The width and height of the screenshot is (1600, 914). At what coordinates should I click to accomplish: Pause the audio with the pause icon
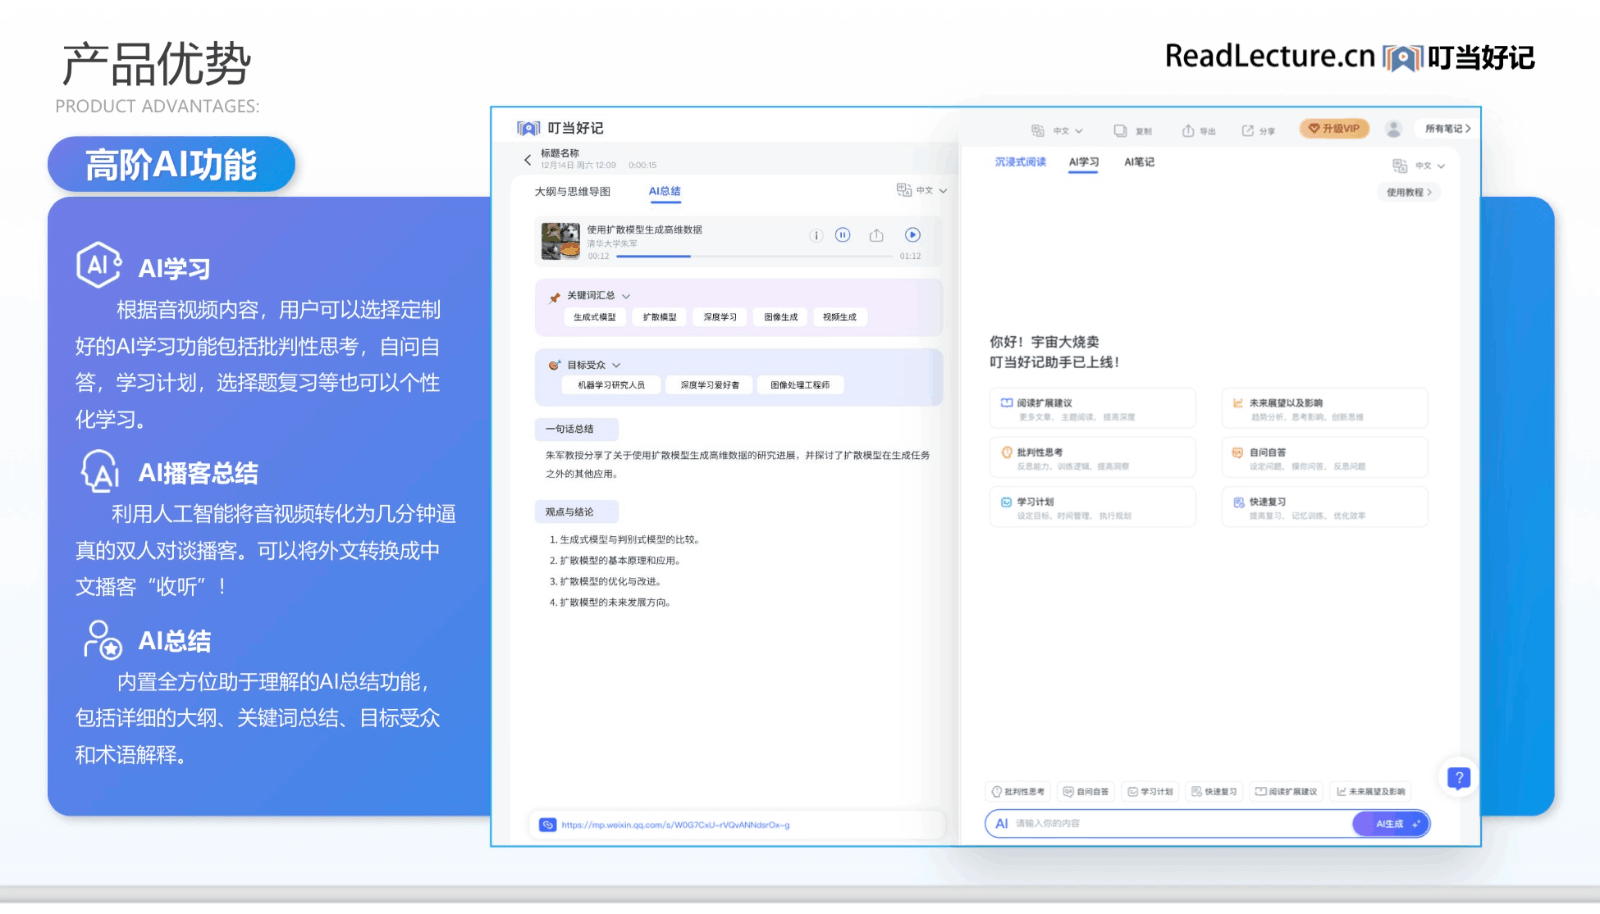coord(843,235)
